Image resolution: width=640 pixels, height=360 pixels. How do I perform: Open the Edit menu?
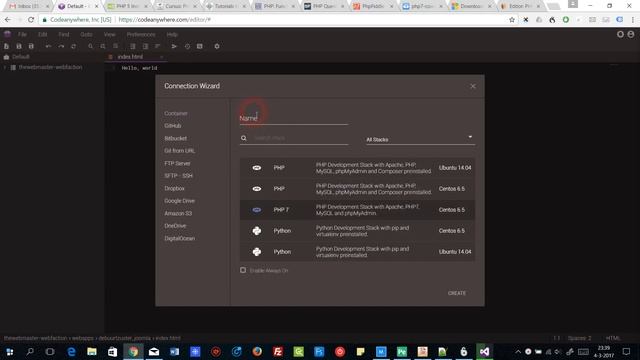pos(43,34)
